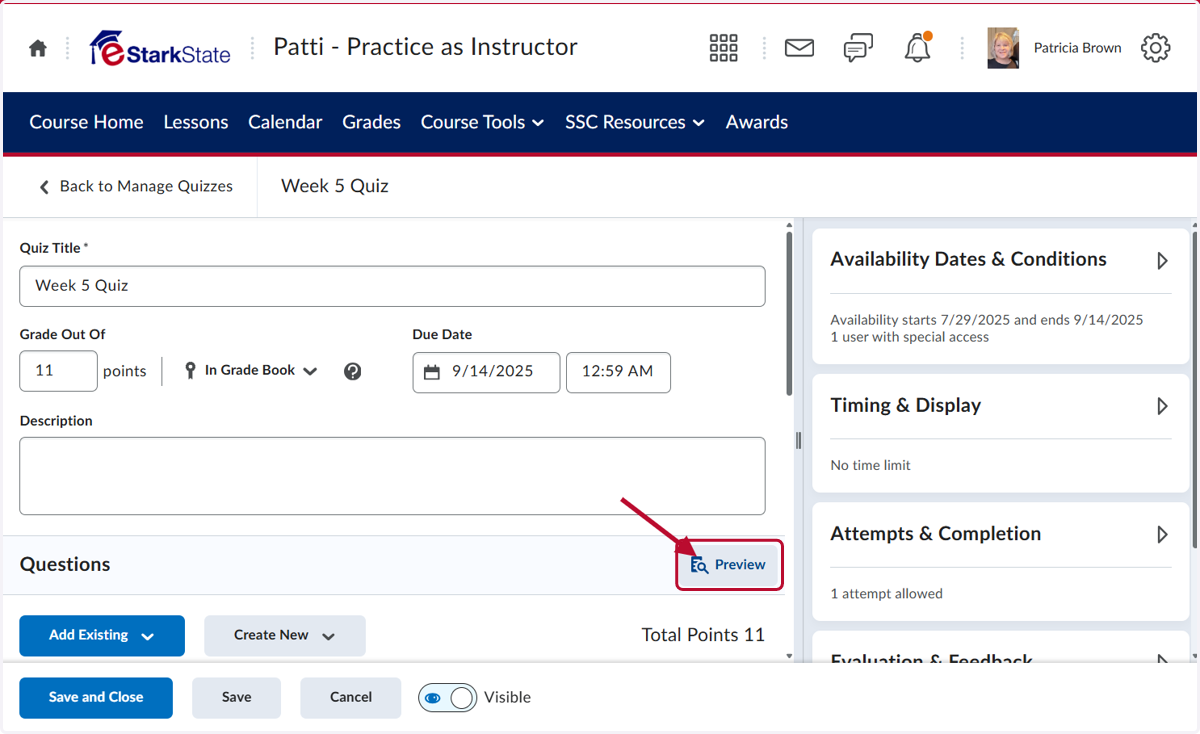Click inside the Description text box

click(392, 476)
